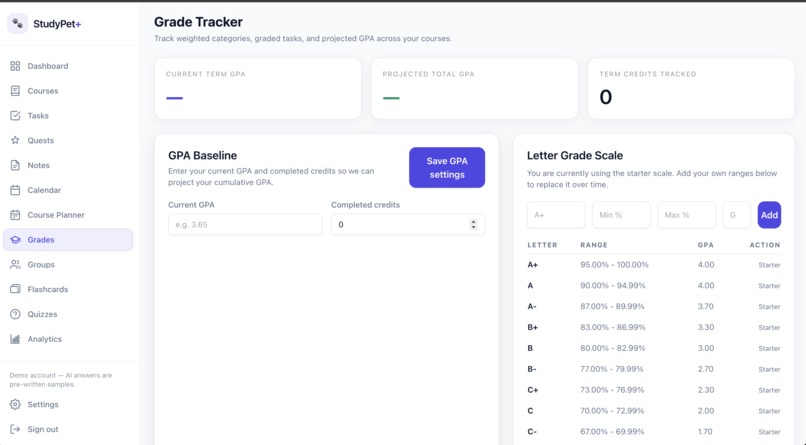Viewport: 806px width, 445px height.
Task: Click the Course Planner calendar icon
Action: coord(15,215)
